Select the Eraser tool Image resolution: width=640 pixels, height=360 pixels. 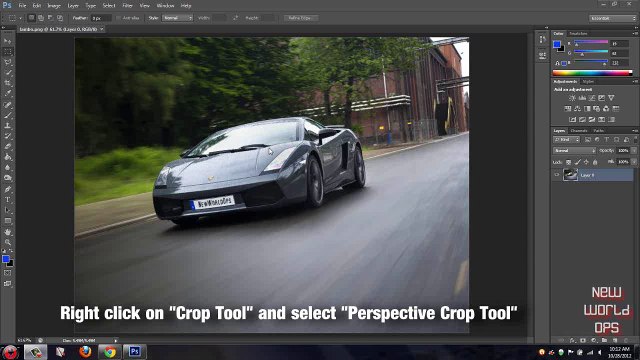click(x=8, y=147)
